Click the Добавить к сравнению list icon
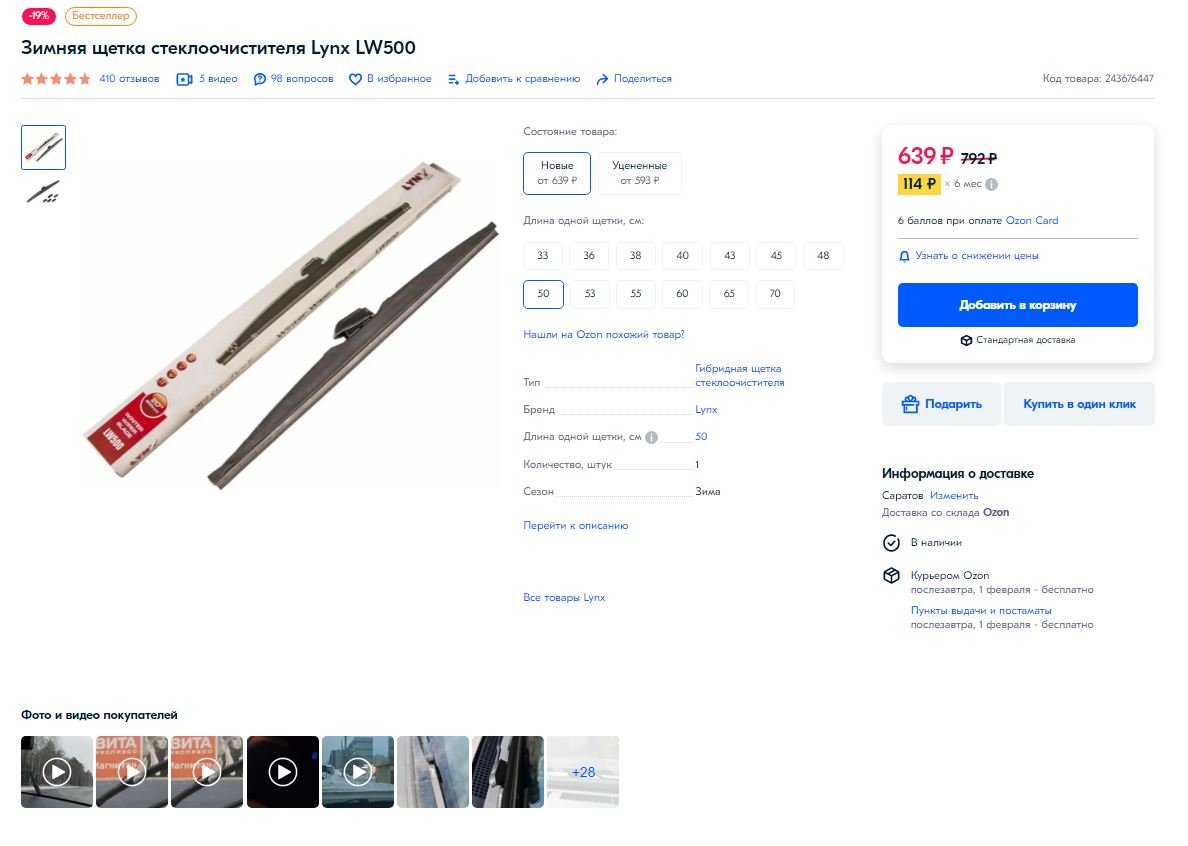Image resolution: width=1188 pixels, height=846 pixels. click(453, 79)
